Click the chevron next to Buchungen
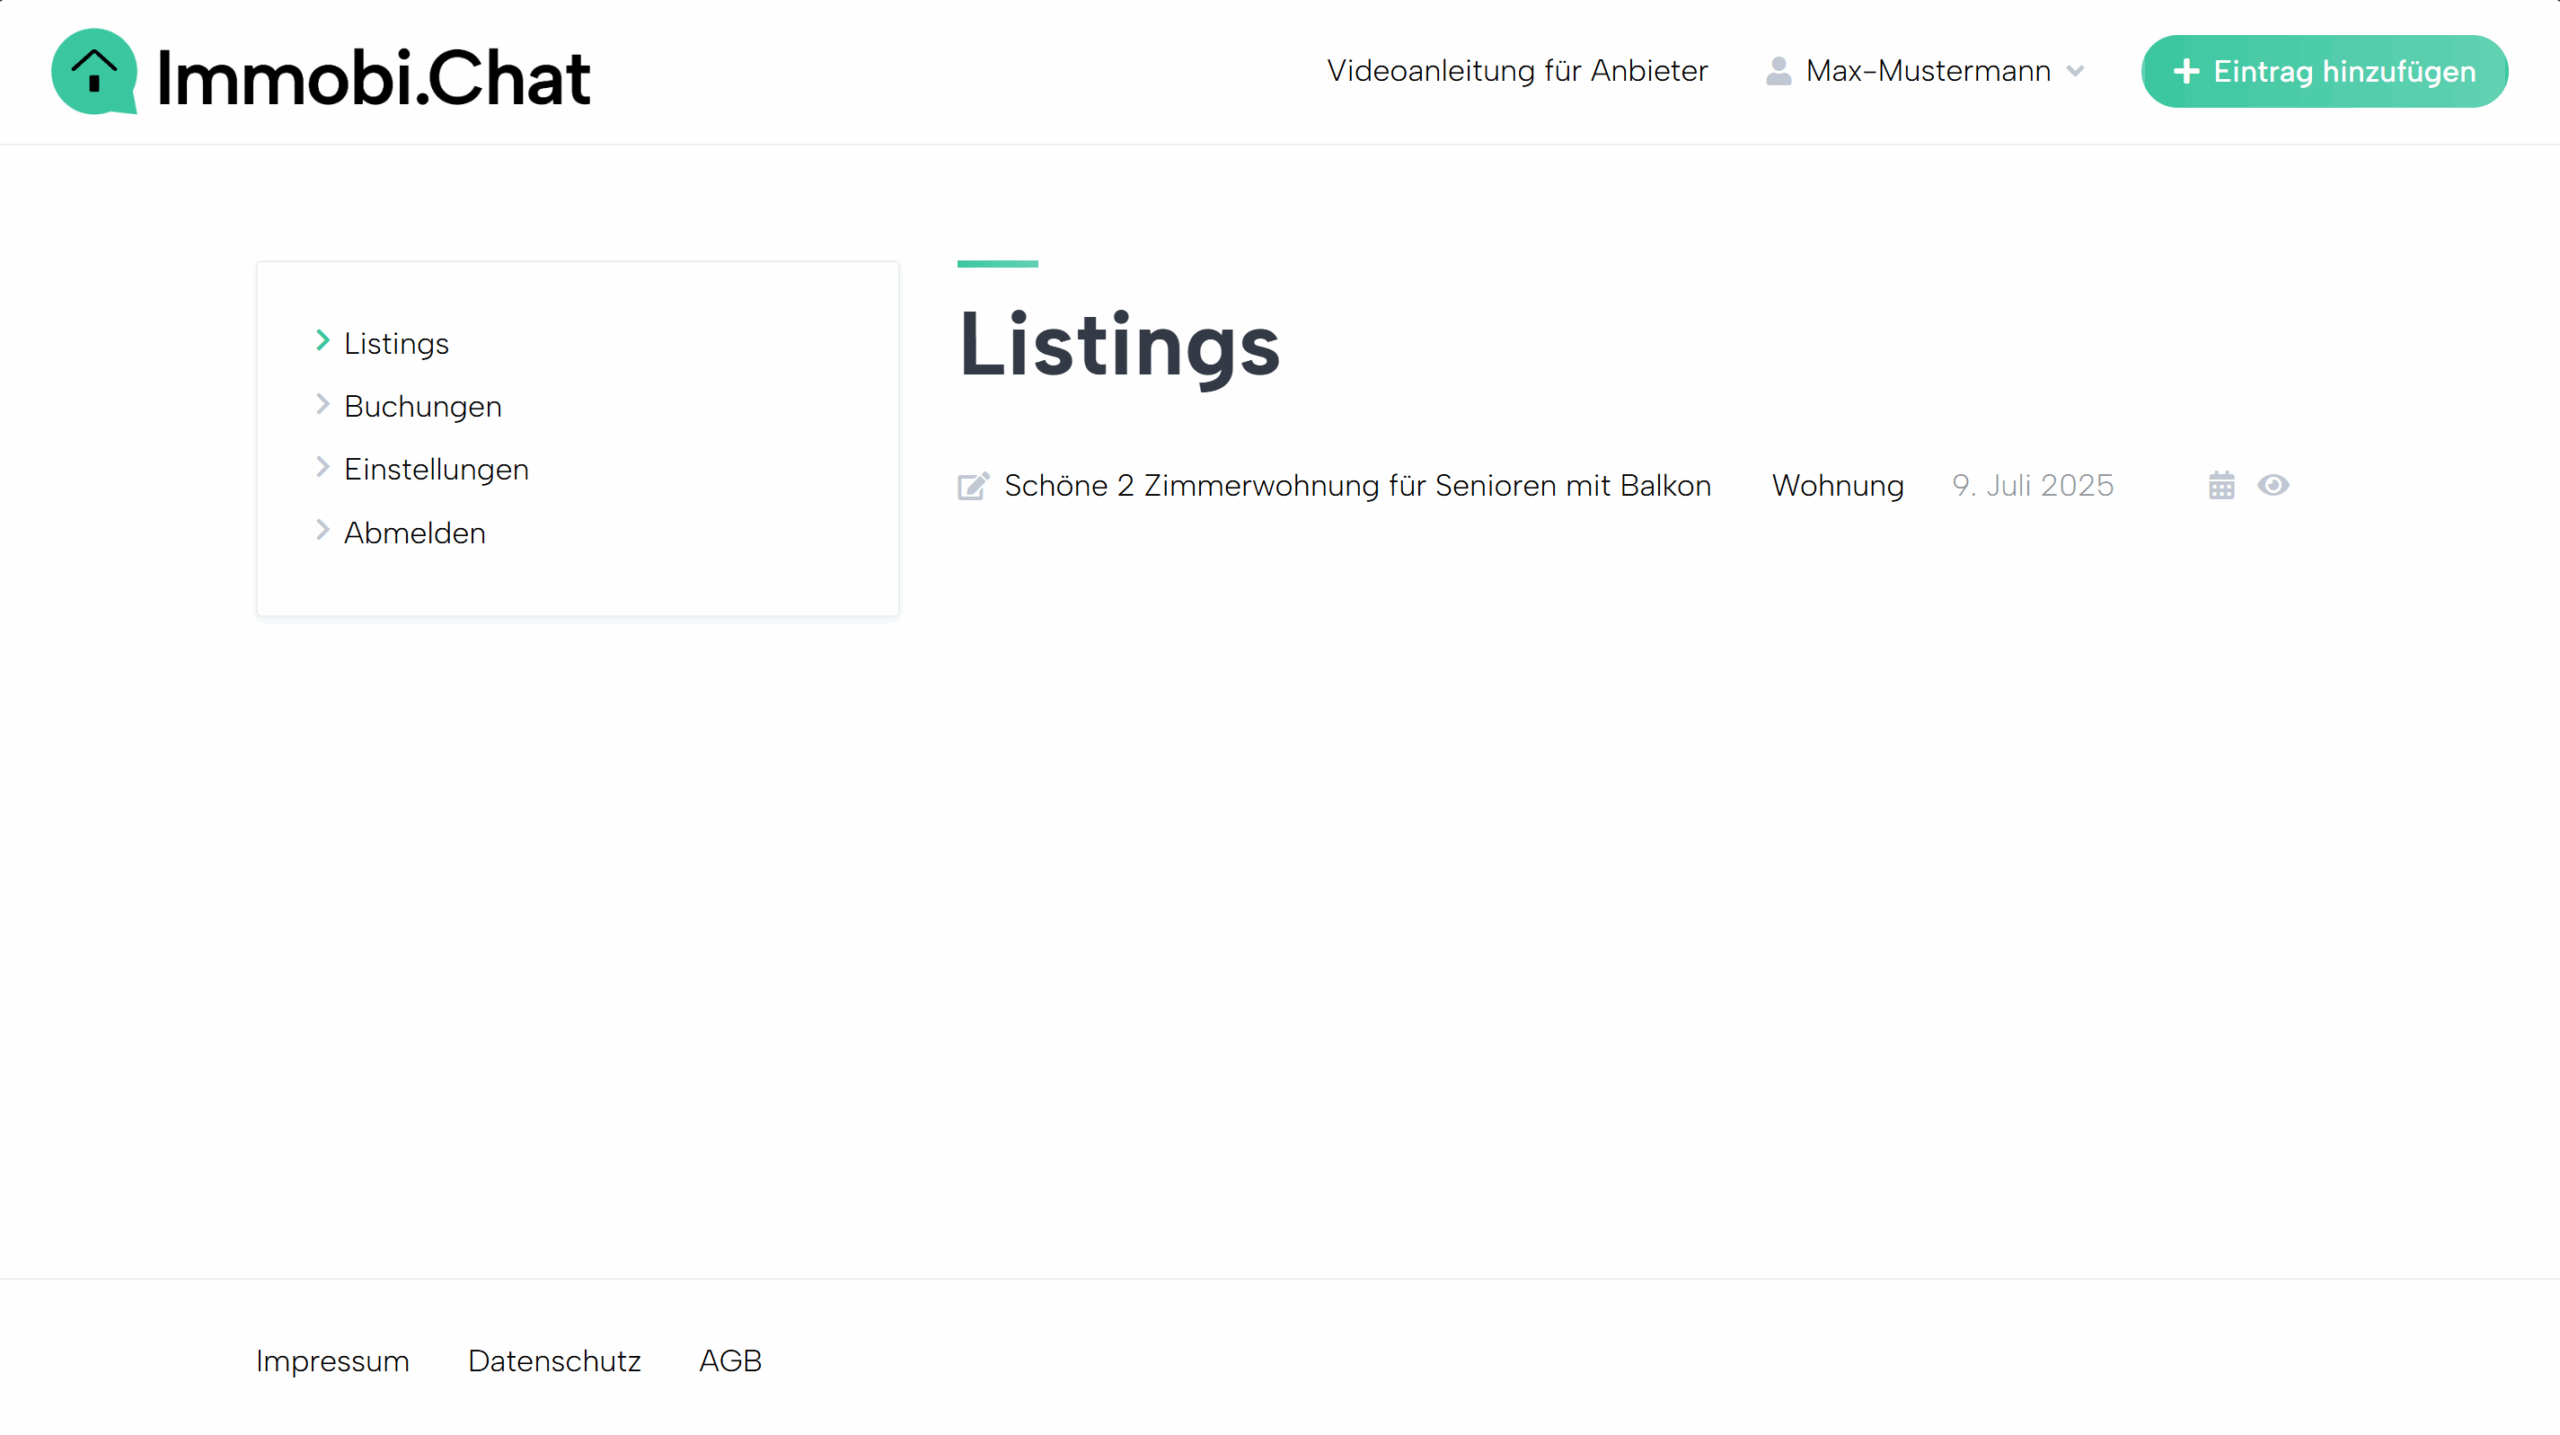This screenshot has height=1435, width=2560. pos(322,404)
